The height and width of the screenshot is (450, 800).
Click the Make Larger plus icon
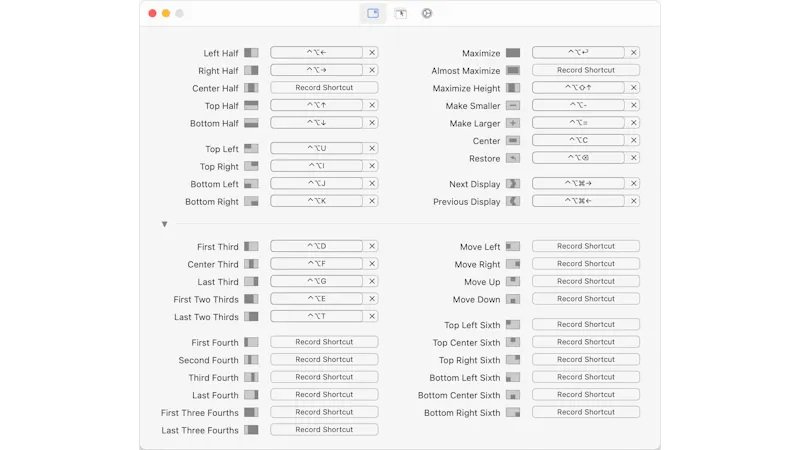pyautogui.click(x=513, y=123)
